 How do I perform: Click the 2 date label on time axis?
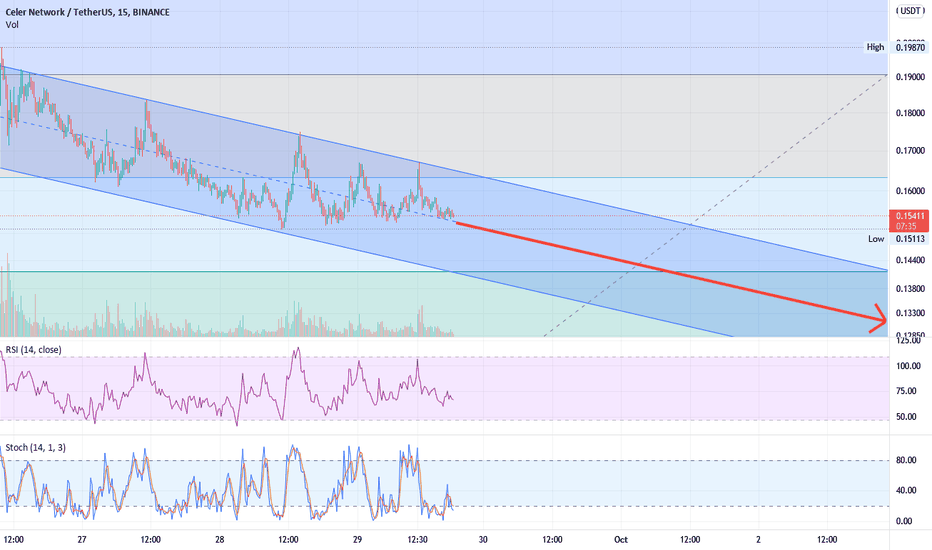pyautogui.click(x=758, y=540)
